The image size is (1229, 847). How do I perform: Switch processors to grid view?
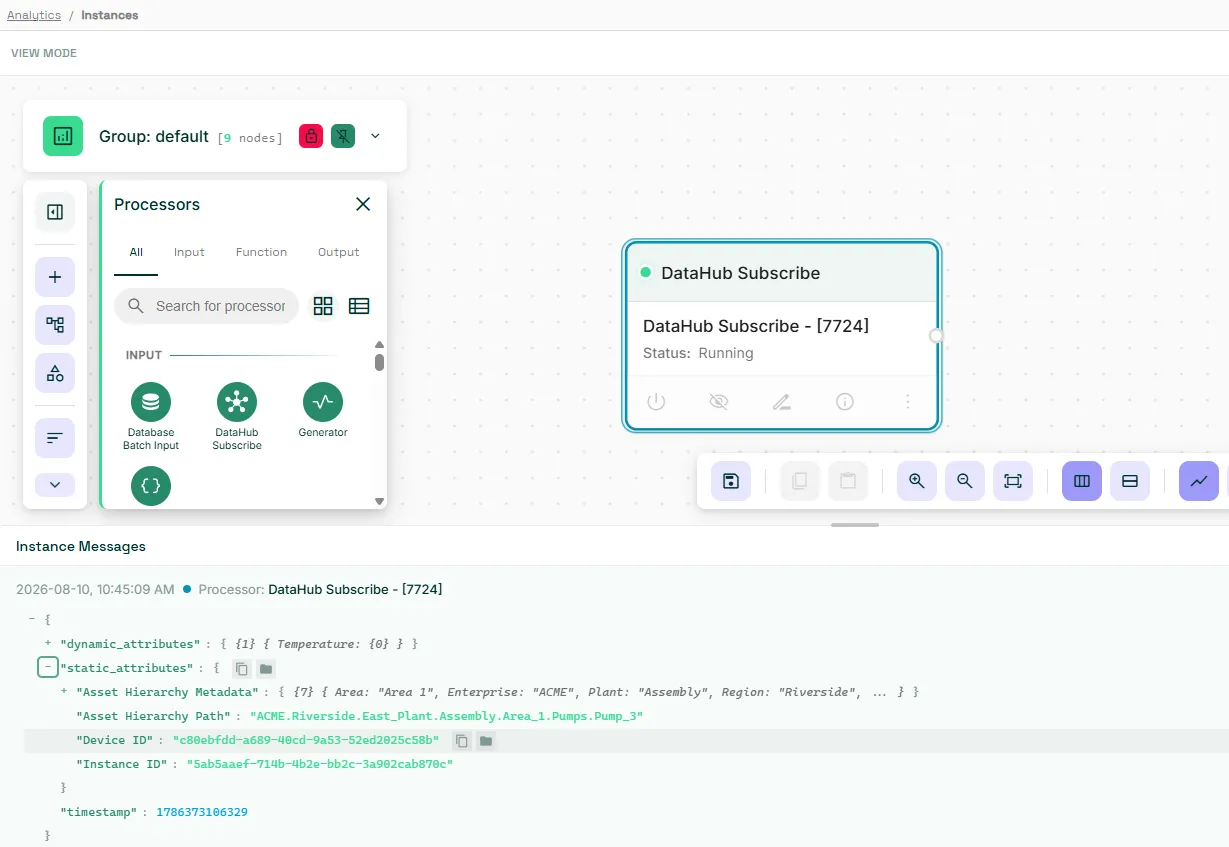coord(323,306)
